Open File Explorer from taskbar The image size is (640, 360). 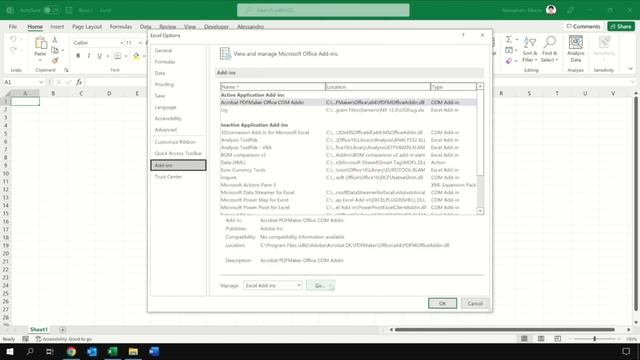pos(133,351)
